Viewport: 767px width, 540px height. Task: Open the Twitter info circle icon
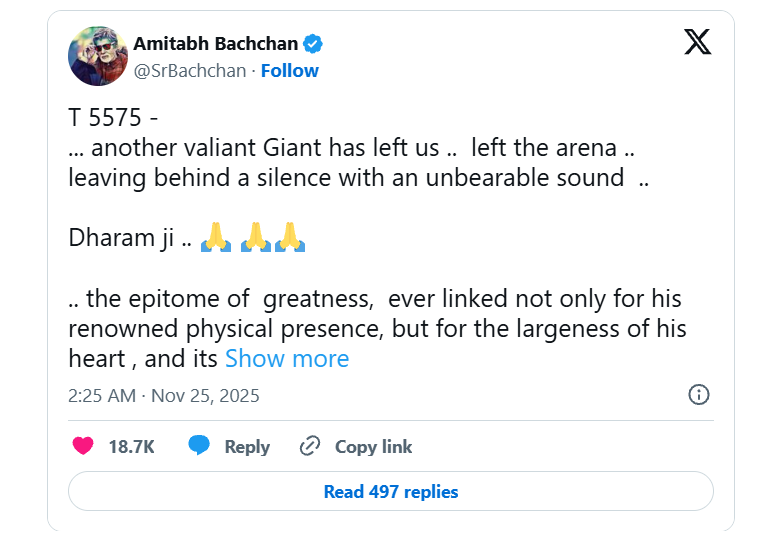699,394
